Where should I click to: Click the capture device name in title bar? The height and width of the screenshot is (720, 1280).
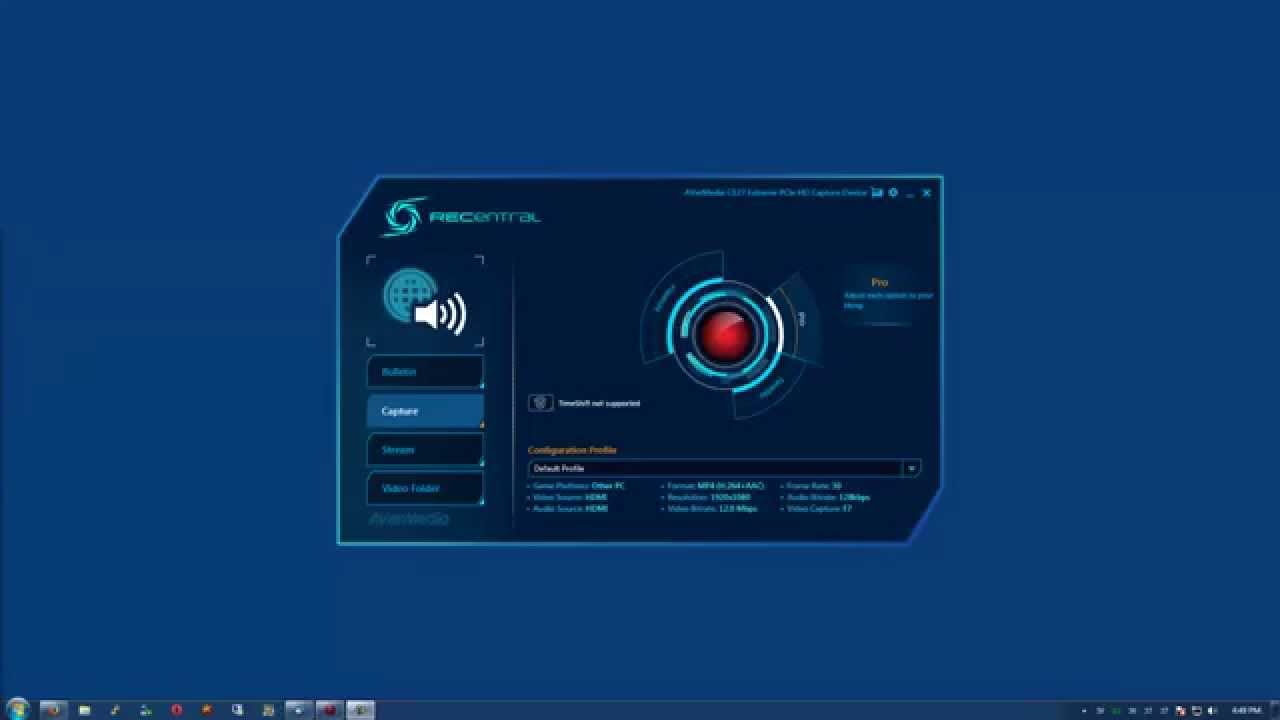[x=775, y=193]
